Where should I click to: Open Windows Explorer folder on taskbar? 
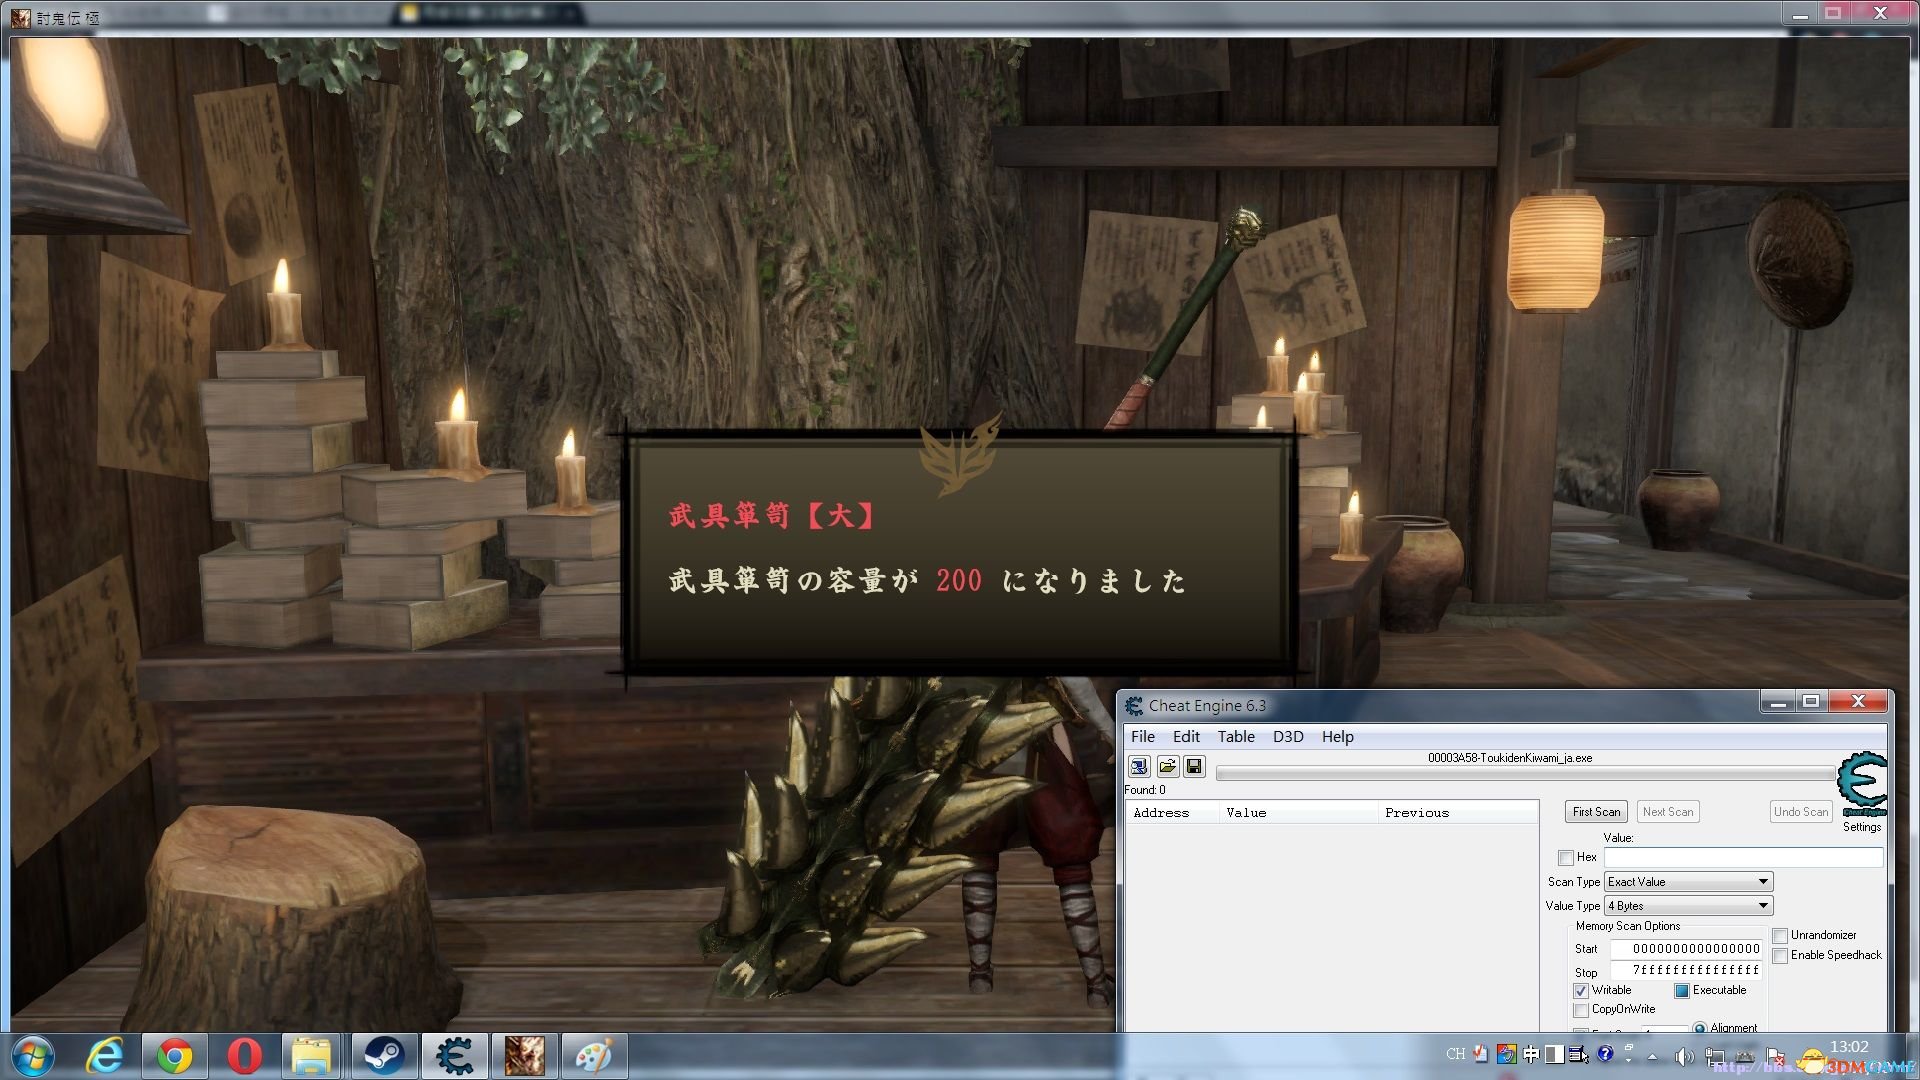coord(312,1056)
